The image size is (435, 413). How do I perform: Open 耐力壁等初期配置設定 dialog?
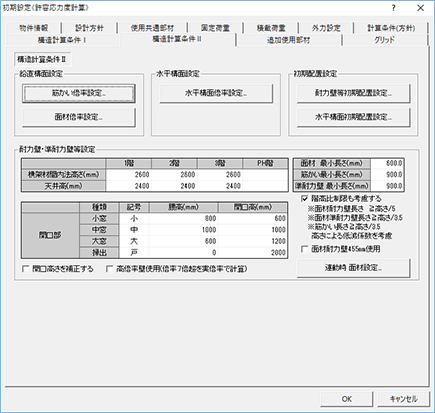point(353,93)
